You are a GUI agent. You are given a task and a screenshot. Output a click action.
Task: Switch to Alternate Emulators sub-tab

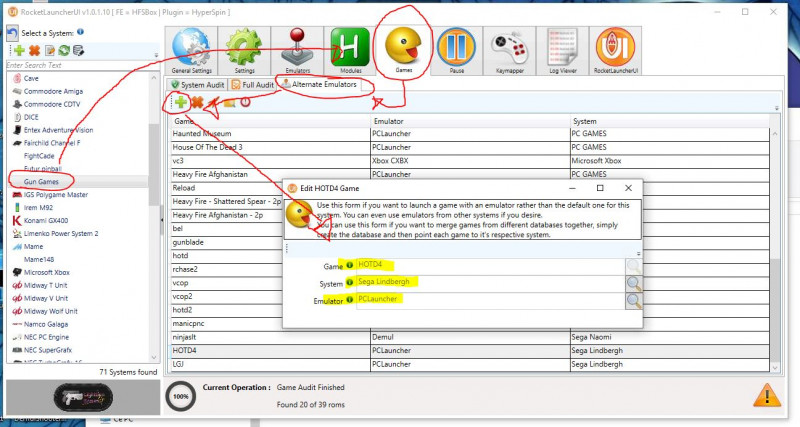coord(319,84)
